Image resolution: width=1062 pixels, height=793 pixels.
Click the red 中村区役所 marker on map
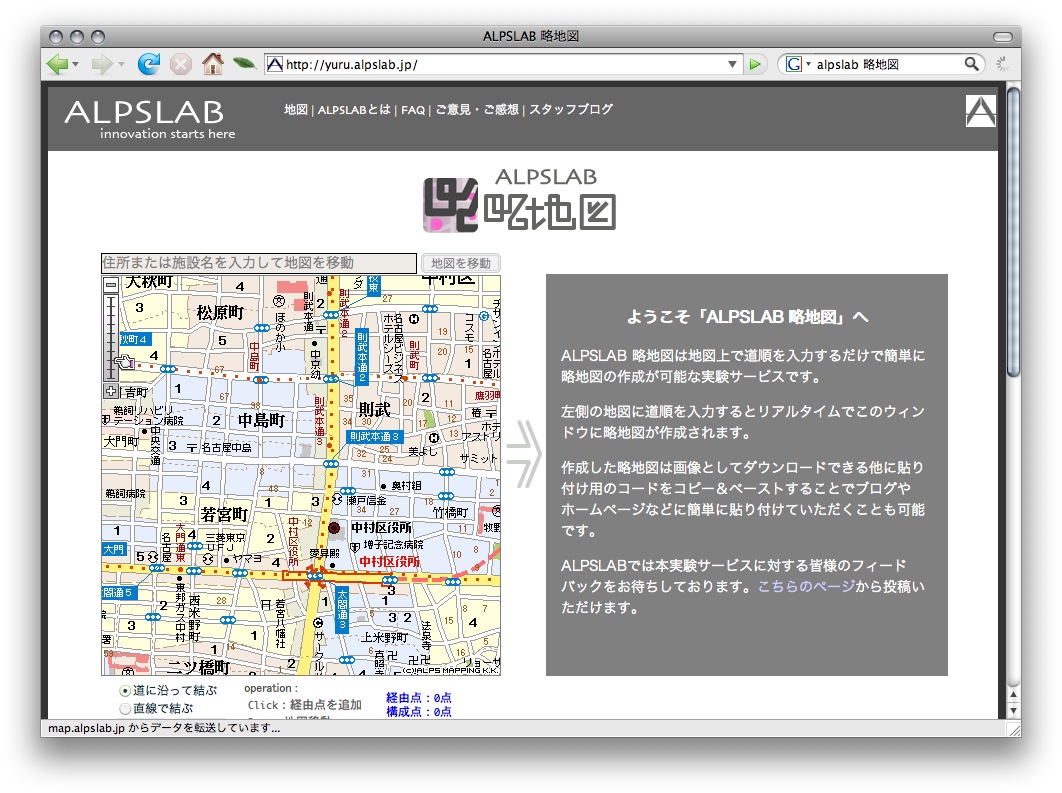click(334, 528)
